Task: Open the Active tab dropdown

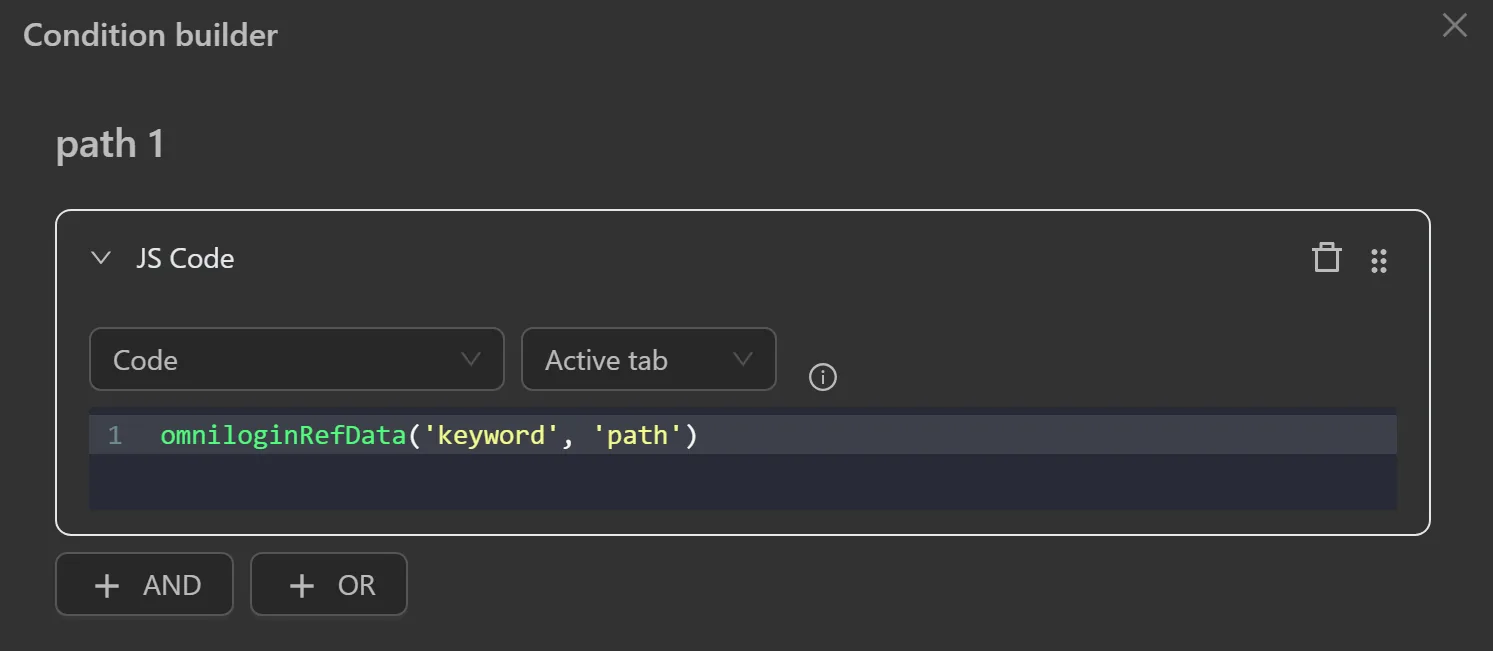Action: click(648, 359)
